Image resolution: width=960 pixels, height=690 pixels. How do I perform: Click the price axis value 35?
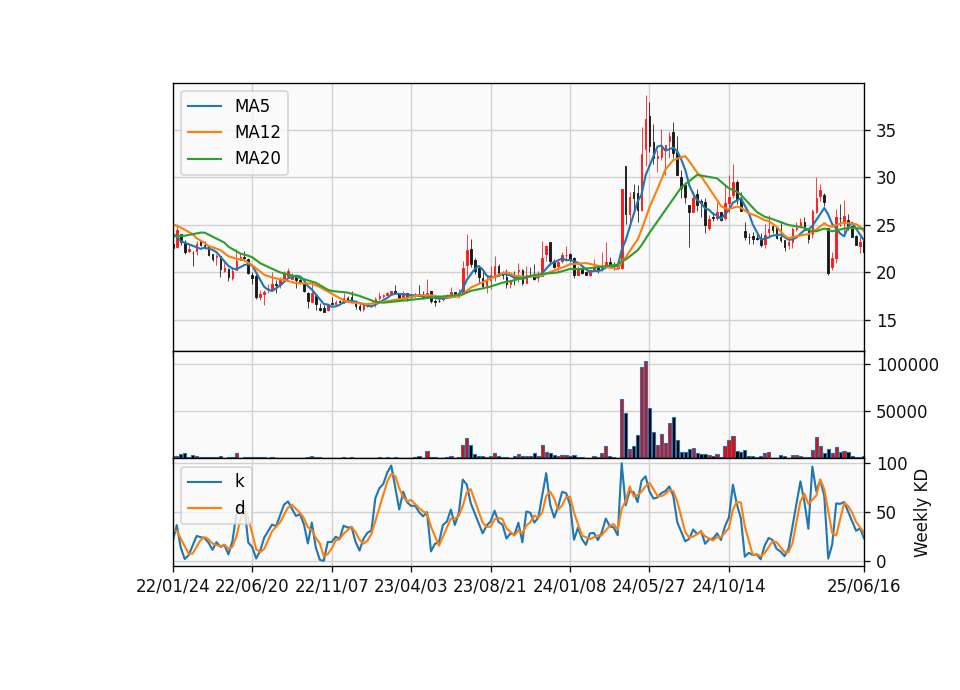coord(887,131)
